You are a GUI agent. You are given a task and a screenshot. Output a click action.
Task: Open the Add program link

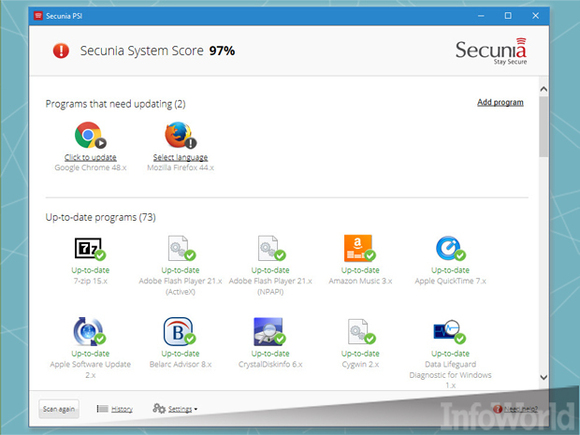click(500, 102)
